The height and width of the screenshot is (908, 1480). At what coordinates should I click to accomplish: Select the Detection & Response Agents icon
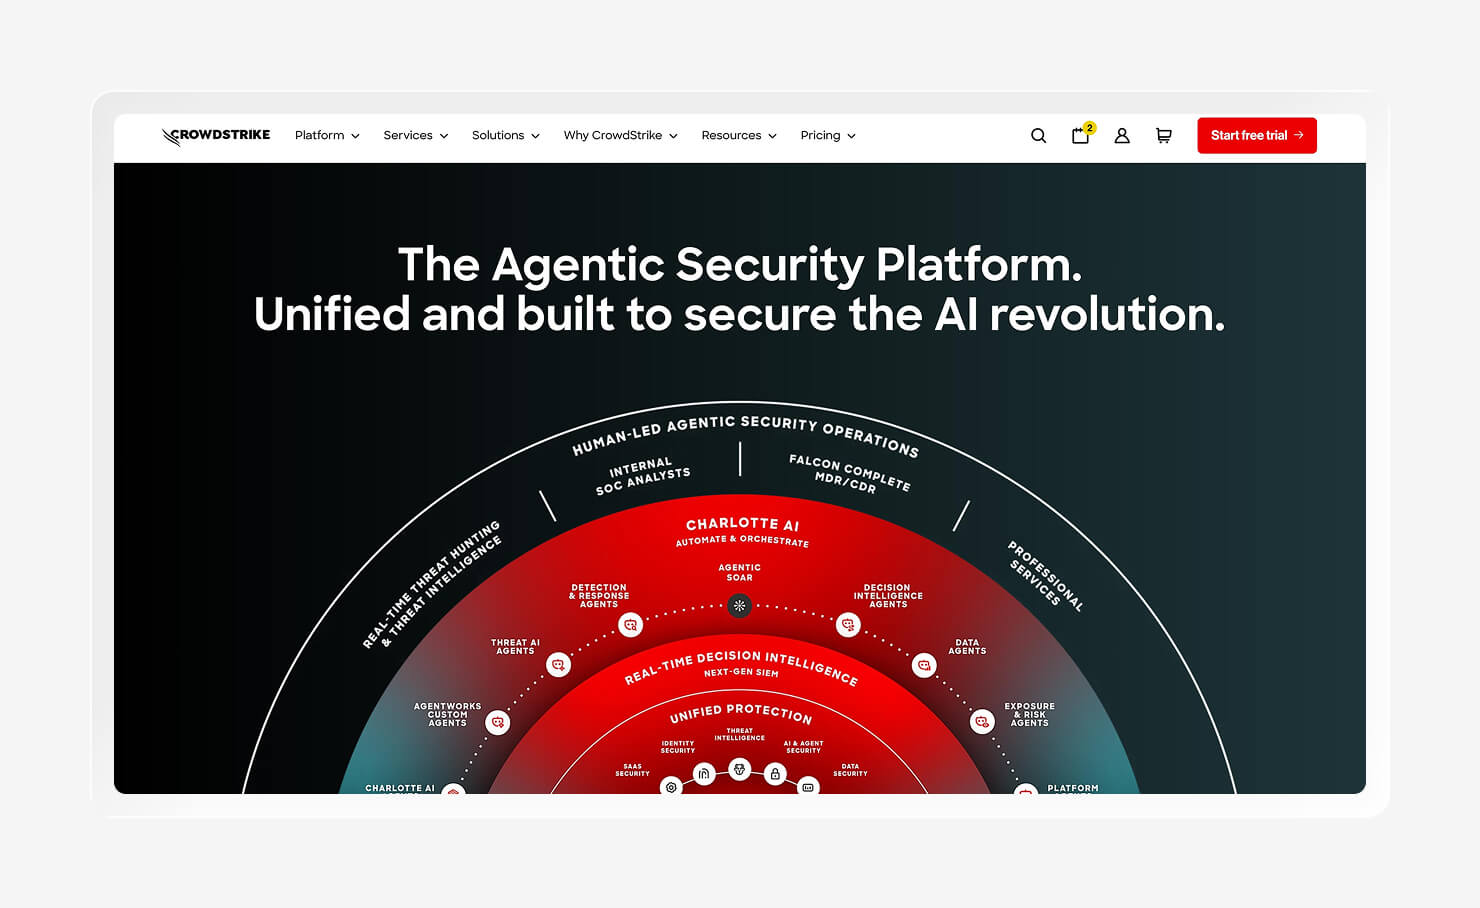[630, 625]
